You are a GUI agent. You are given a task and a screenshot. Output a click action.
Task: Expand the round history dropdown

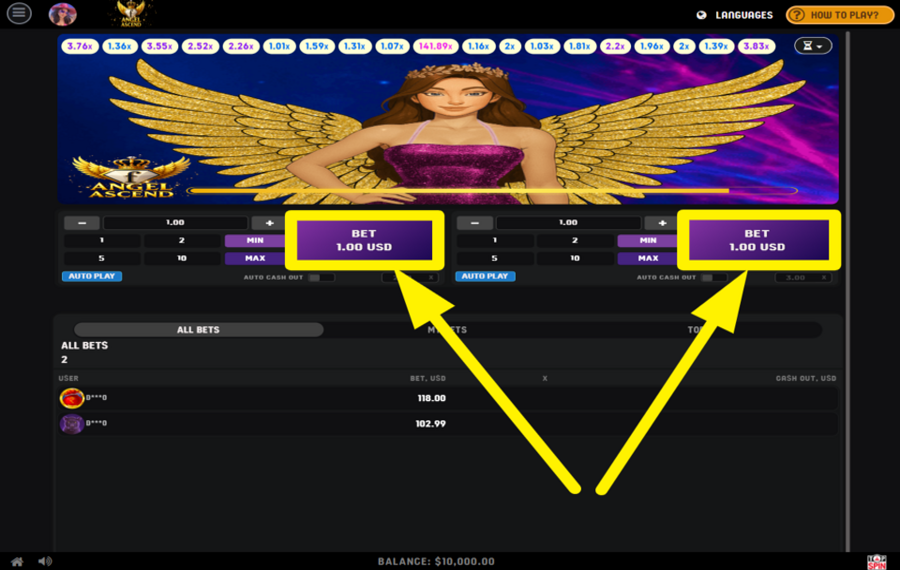tap(812, 46)
